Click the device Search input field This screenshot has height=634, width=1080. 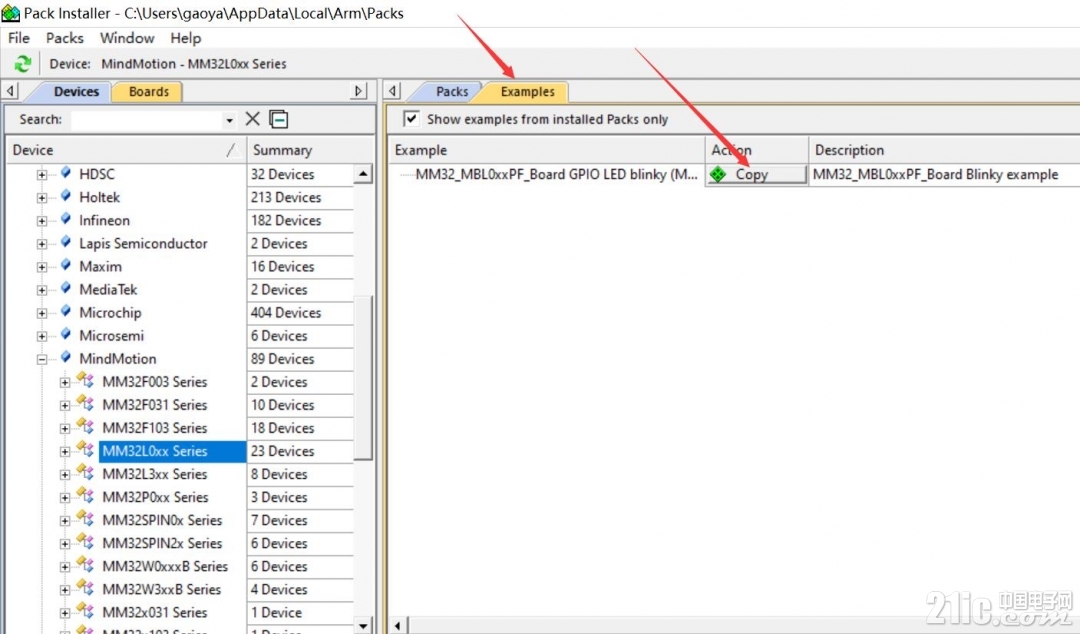pos(147,120)
